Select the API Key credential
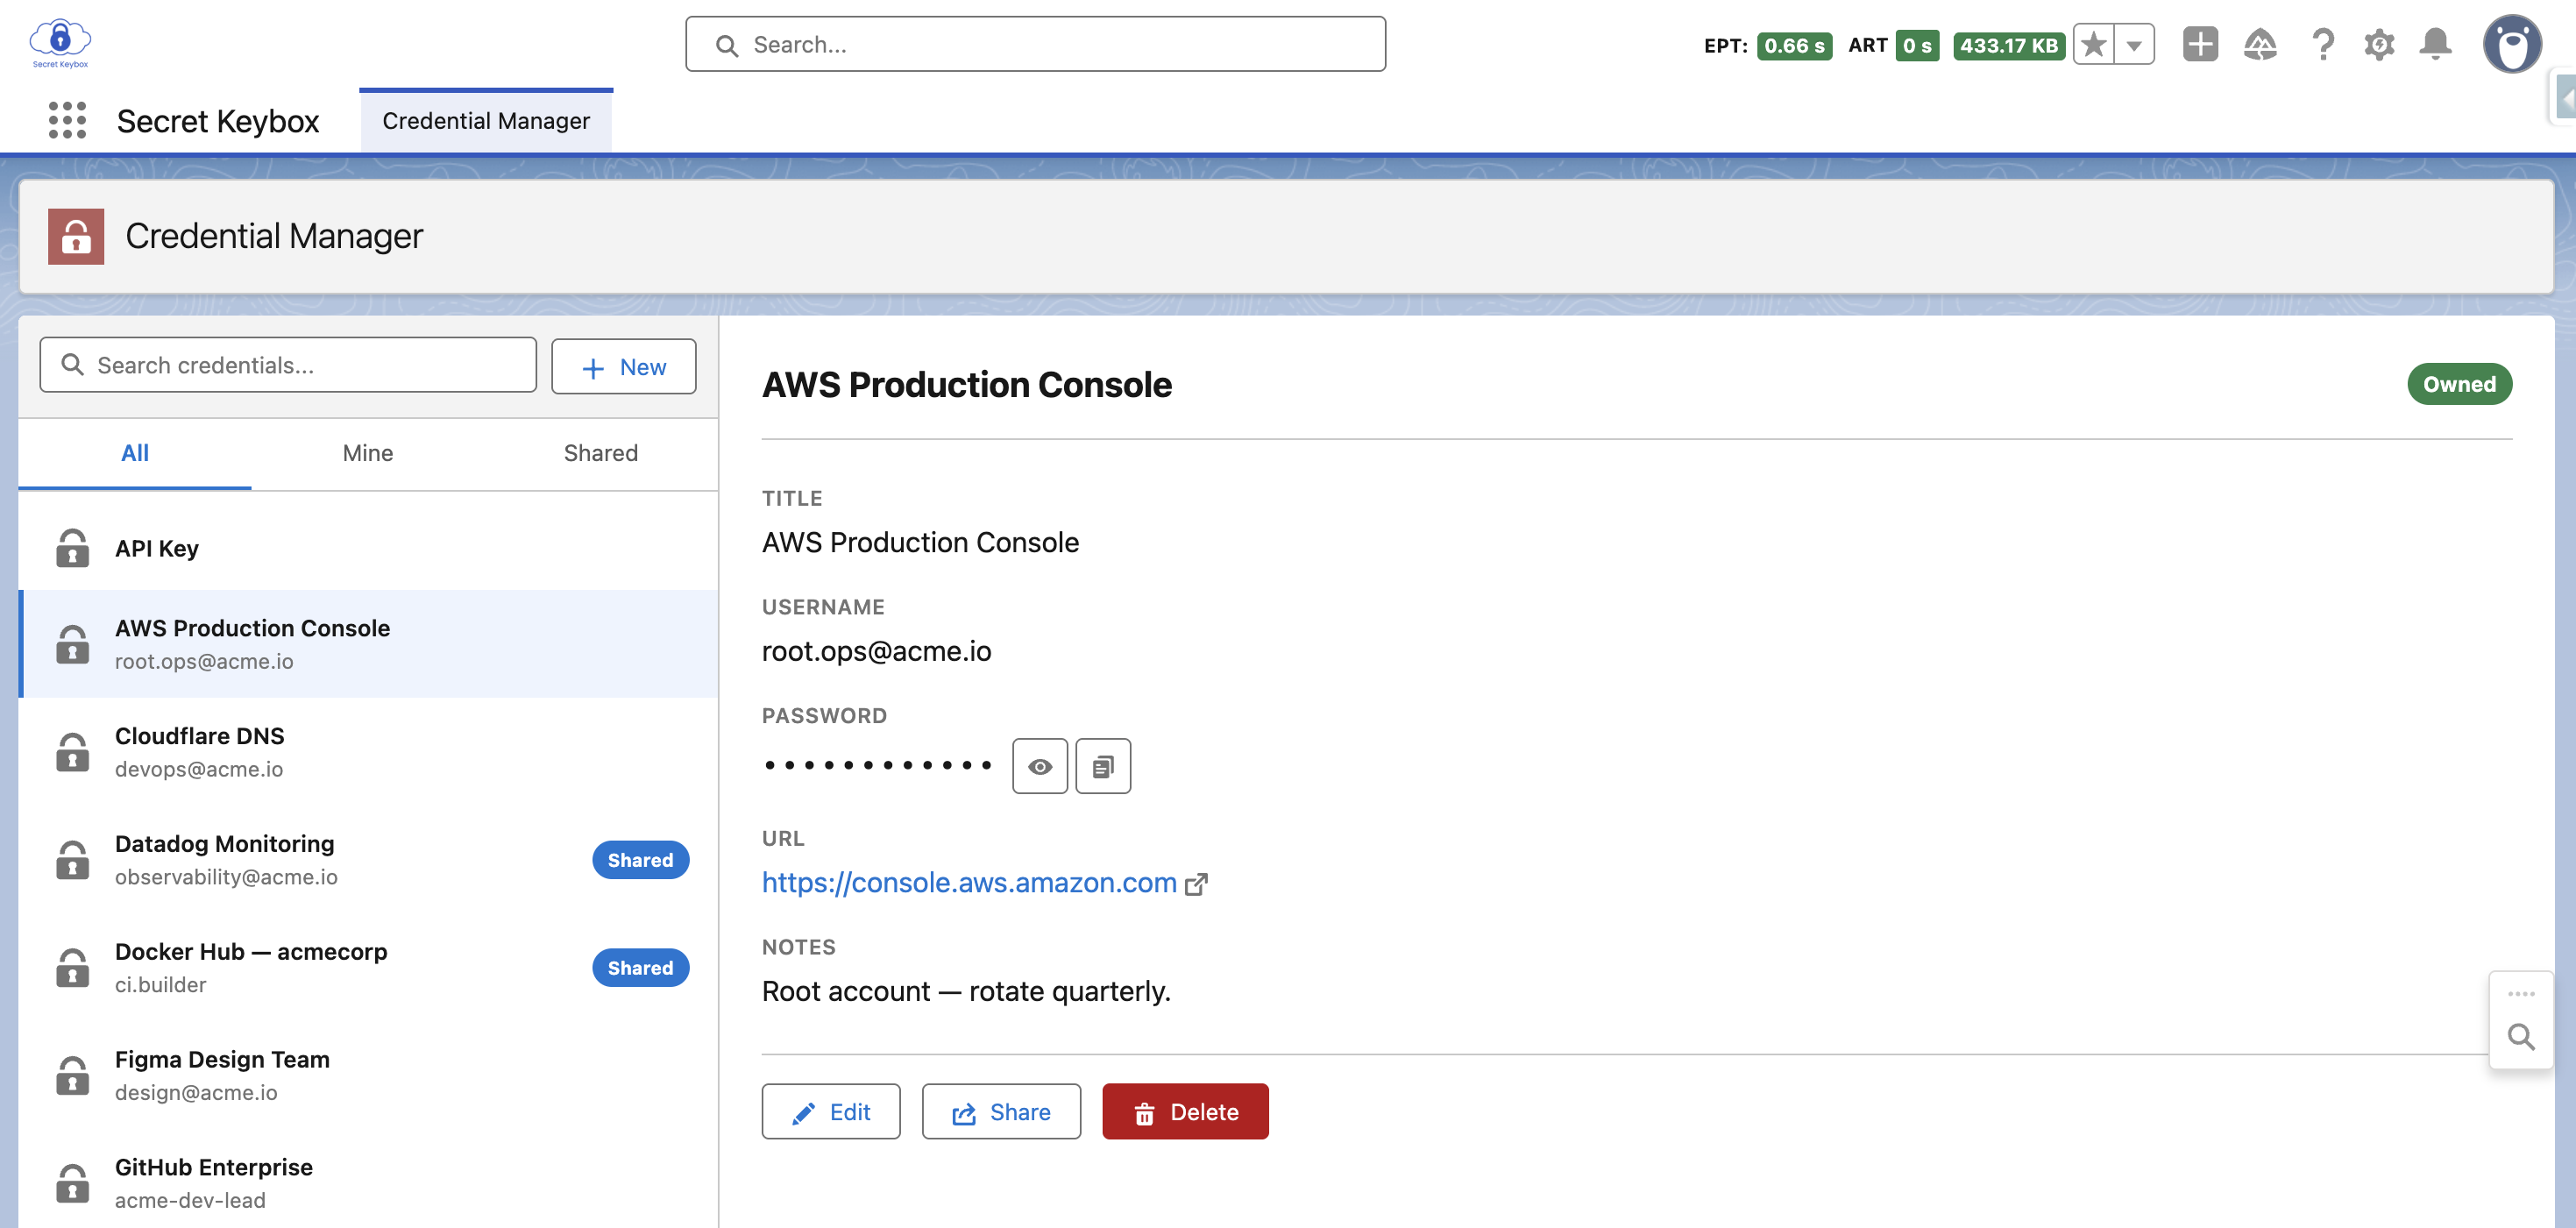This screenshot has width=2576, height=1228. 368,548
